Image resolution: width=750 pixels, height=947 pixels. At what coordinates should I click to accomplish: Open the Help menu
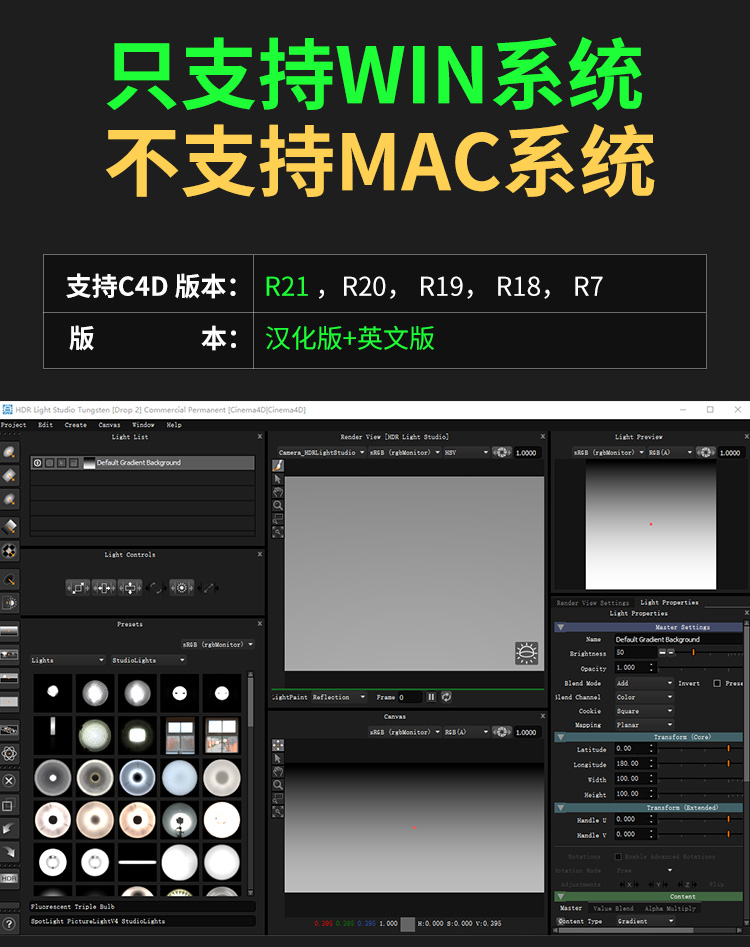[174, 425]
